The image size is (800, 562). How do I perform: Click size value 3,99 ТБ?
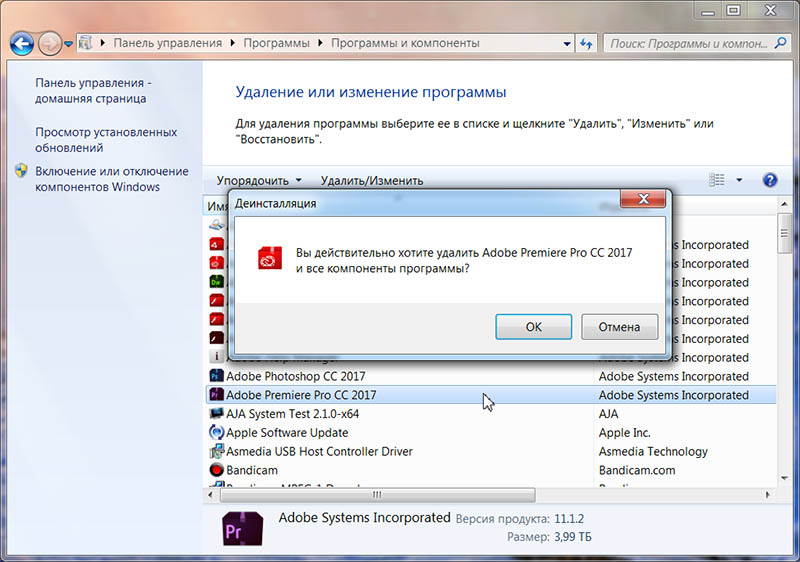pyautogui.click(x=572, y=537)
